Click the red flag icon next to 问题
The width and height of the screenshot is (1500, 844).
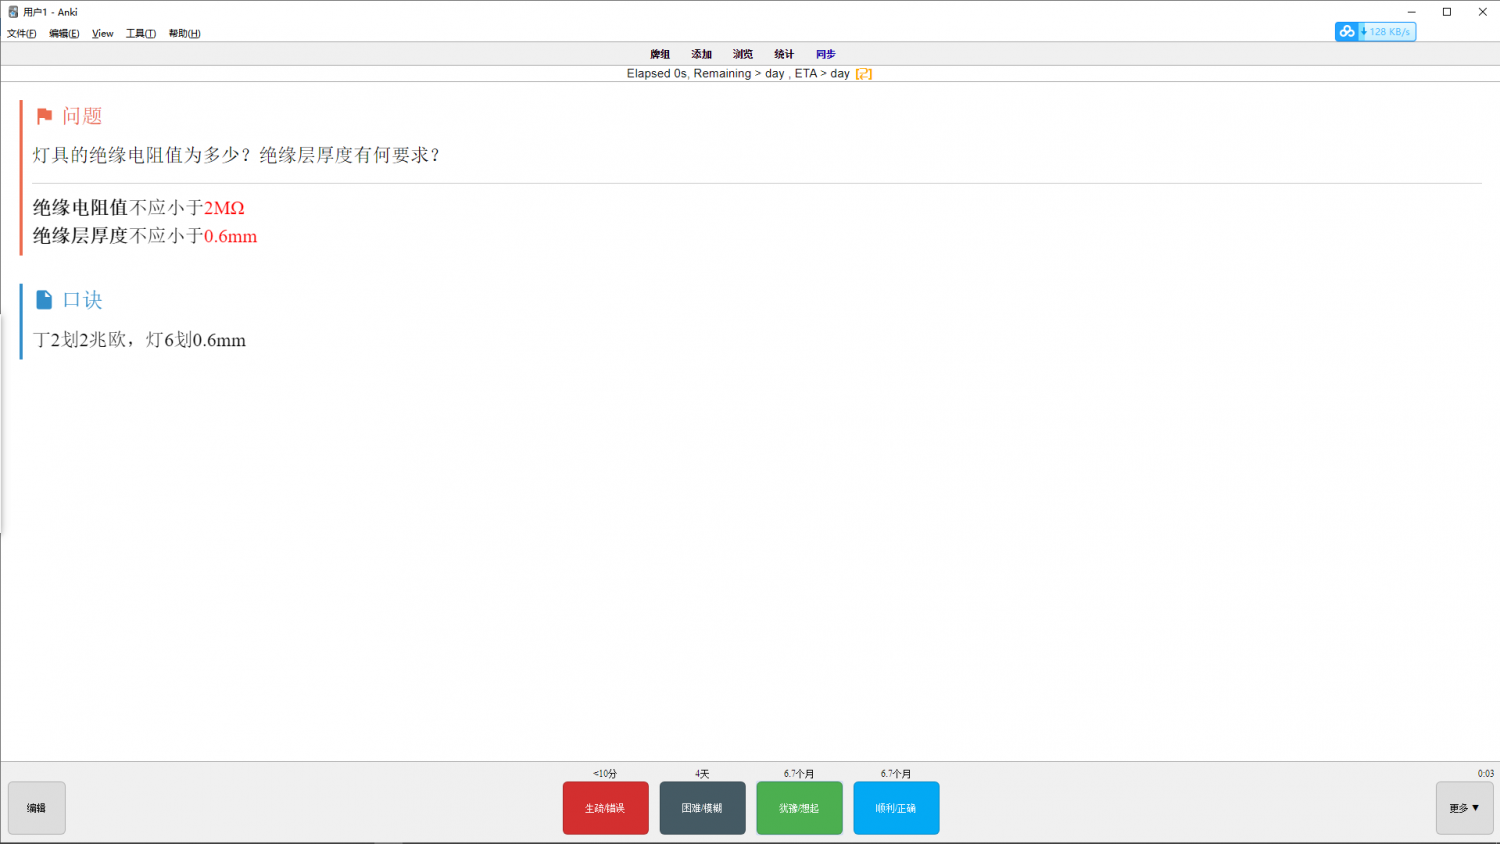pyautogui.click(x=44, y=116)
